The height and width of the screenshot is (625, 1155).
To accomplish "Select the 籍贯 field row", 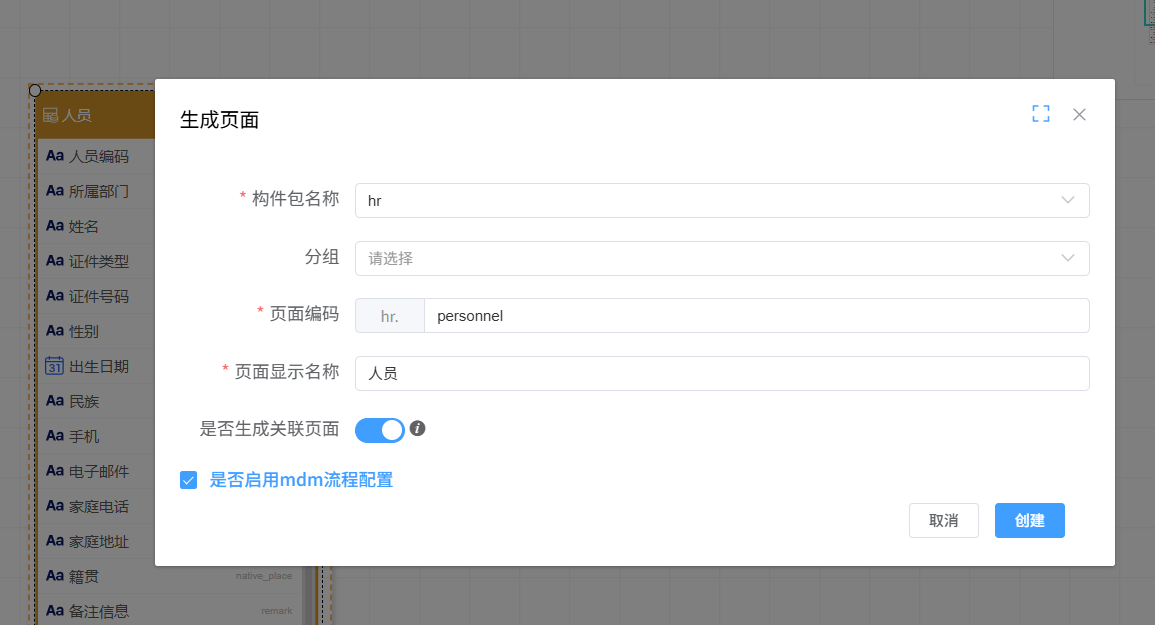I will tap(169, 576).
